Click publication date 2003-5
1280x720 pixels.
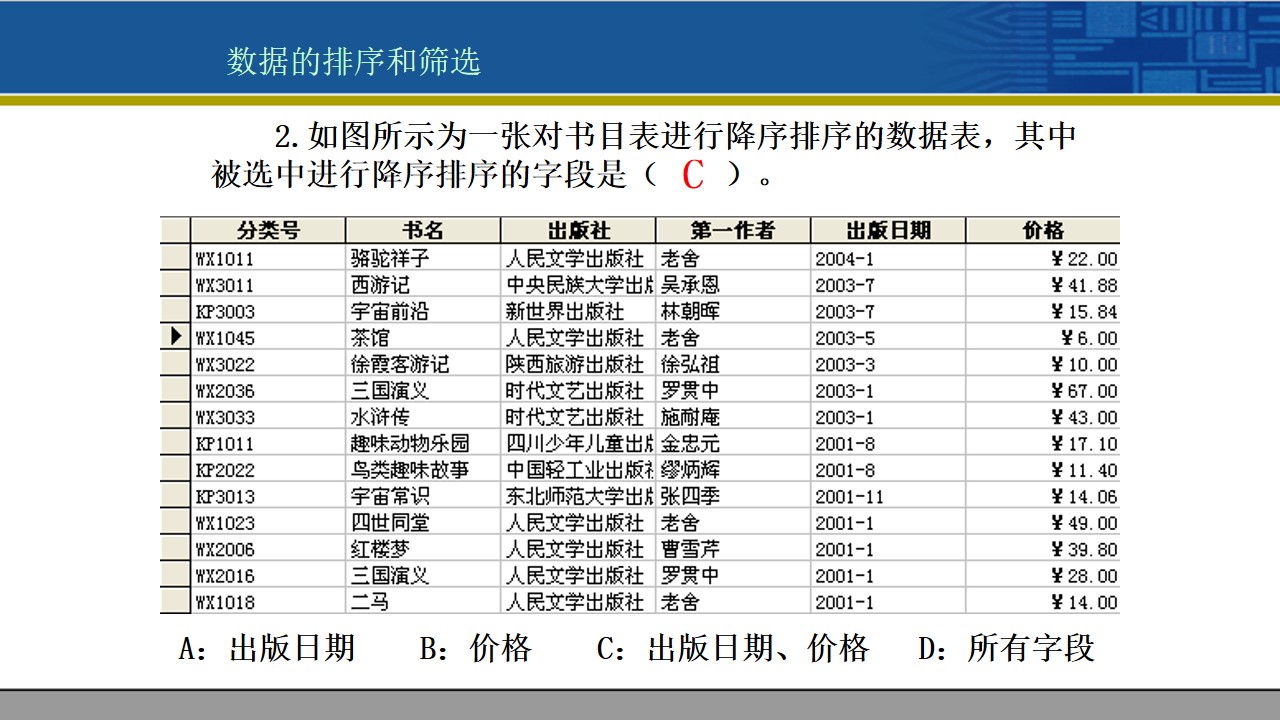click(x=845, y=338)
